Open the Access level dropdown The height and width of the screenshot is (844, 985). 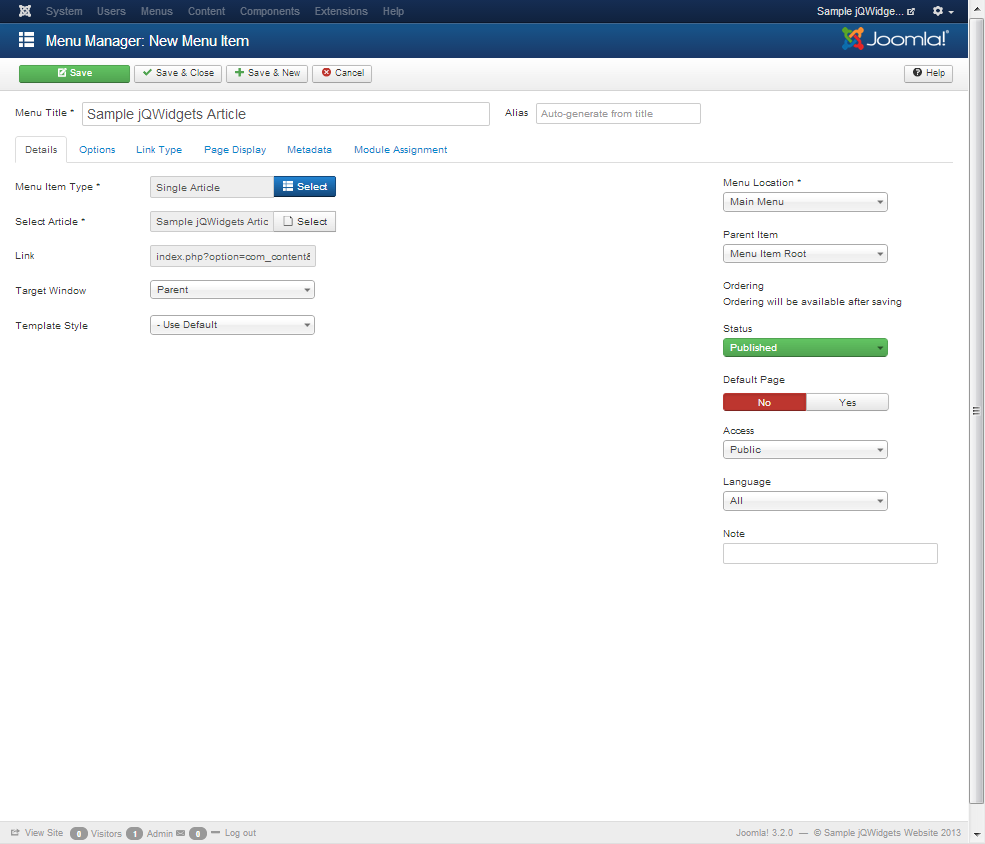pyautogui.click(x=805, y=450)
